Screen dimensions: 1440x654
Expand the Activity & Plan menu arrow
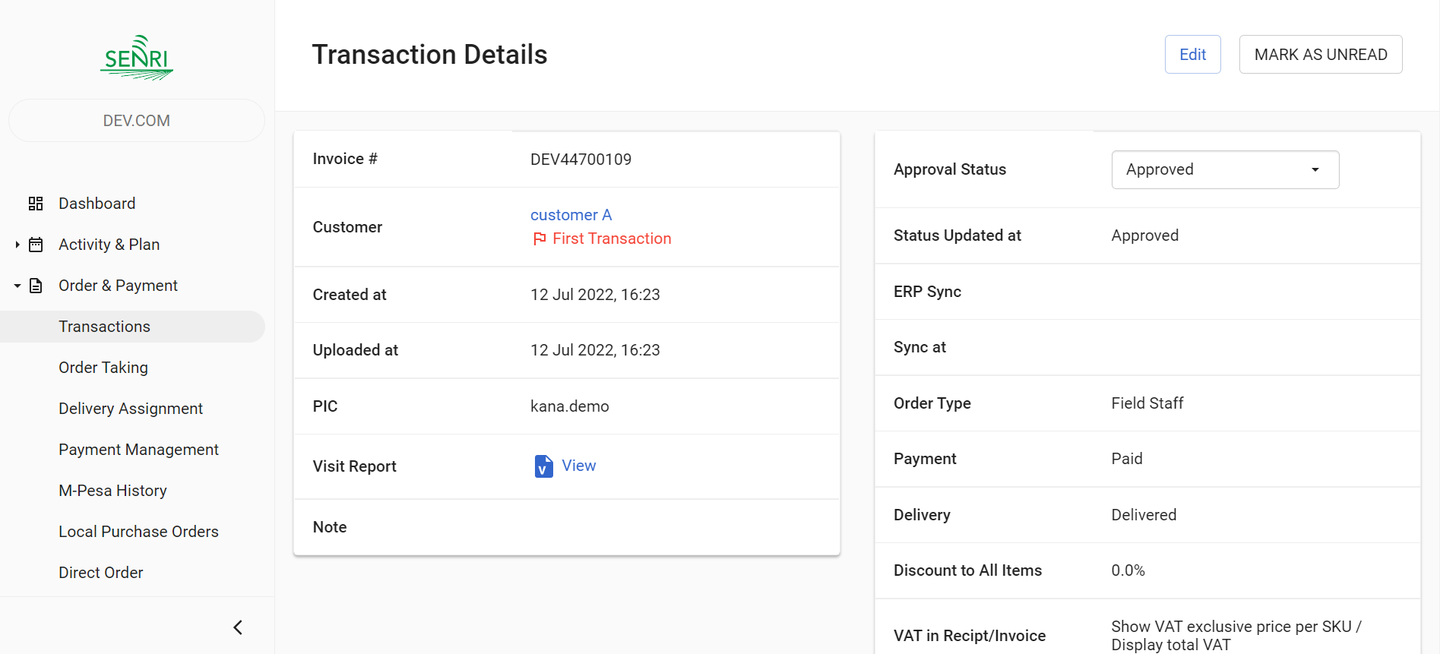[17, 245]
